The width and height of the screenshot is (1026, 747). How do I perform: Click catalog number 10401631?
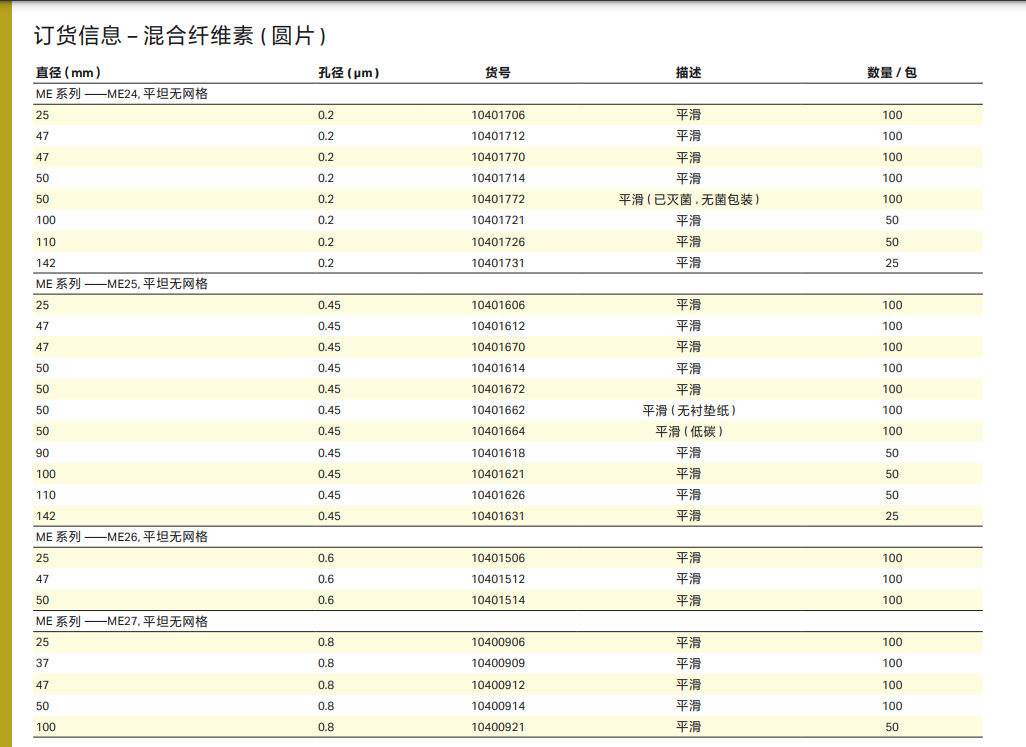pos(498,517)
